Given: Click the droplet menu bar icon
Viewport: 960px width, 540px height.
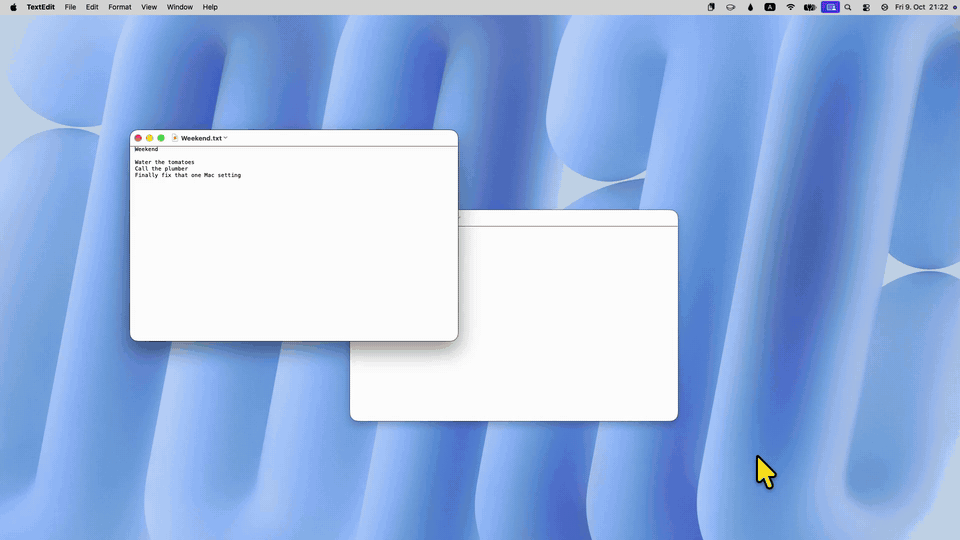Looking at the screenshot, I should click(x=750, y=7).
